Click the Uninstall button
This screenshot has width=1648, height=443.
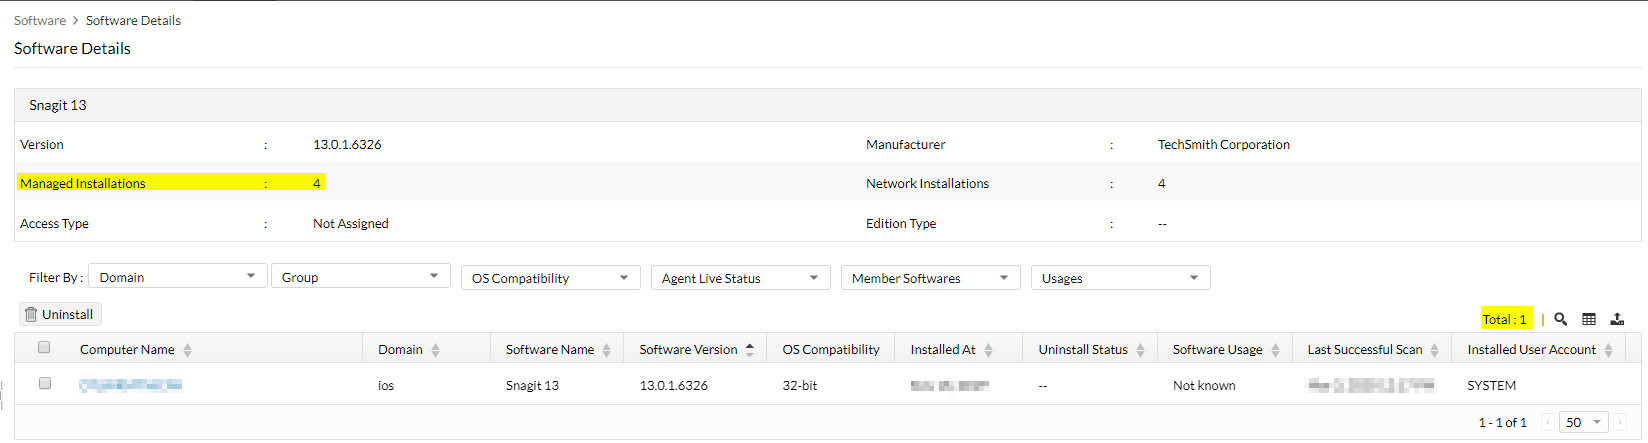59,314
